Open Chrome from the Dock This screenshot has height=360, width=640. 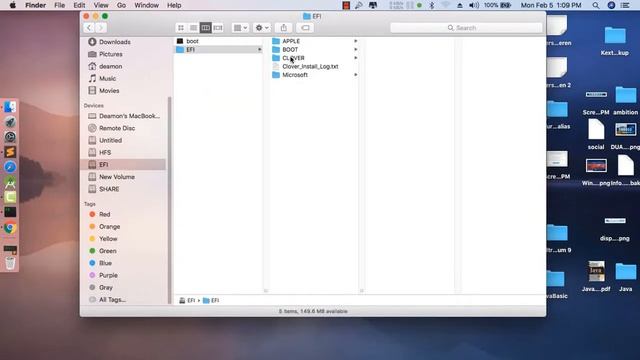click(x=10, y=228)
